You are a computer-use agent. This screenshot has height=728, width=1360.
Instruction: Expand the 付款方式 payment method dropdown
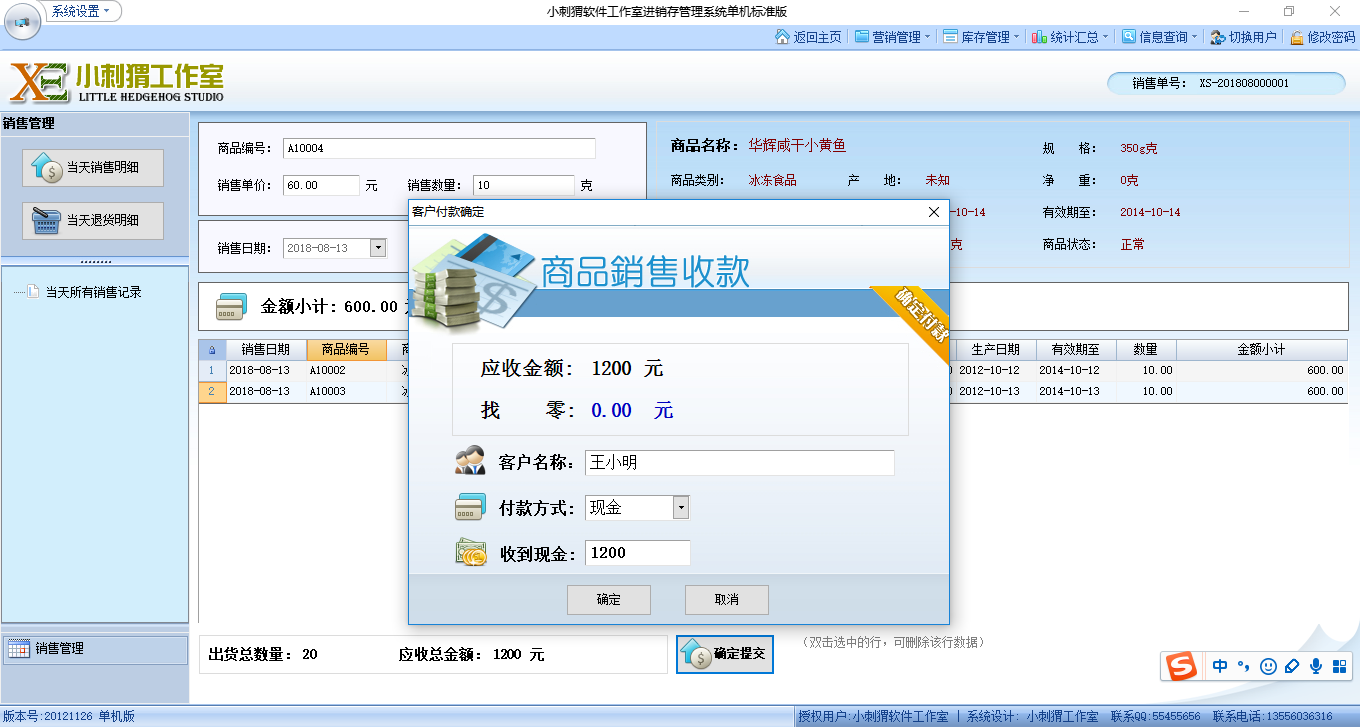tap(680, 508)
